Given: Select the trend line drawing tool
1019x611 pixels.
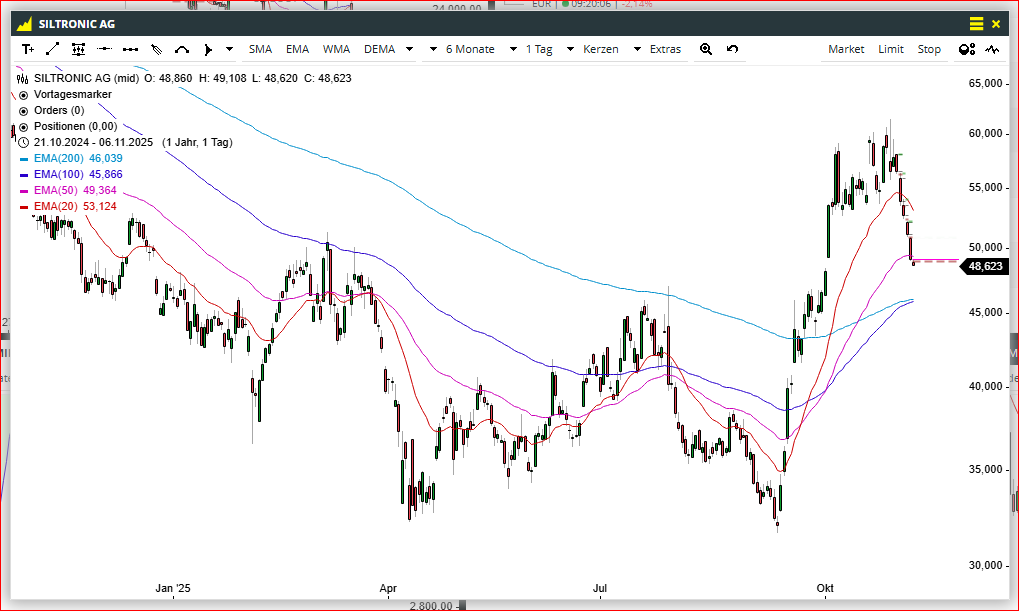Looking at the screenshot, I should click(53, 49).
